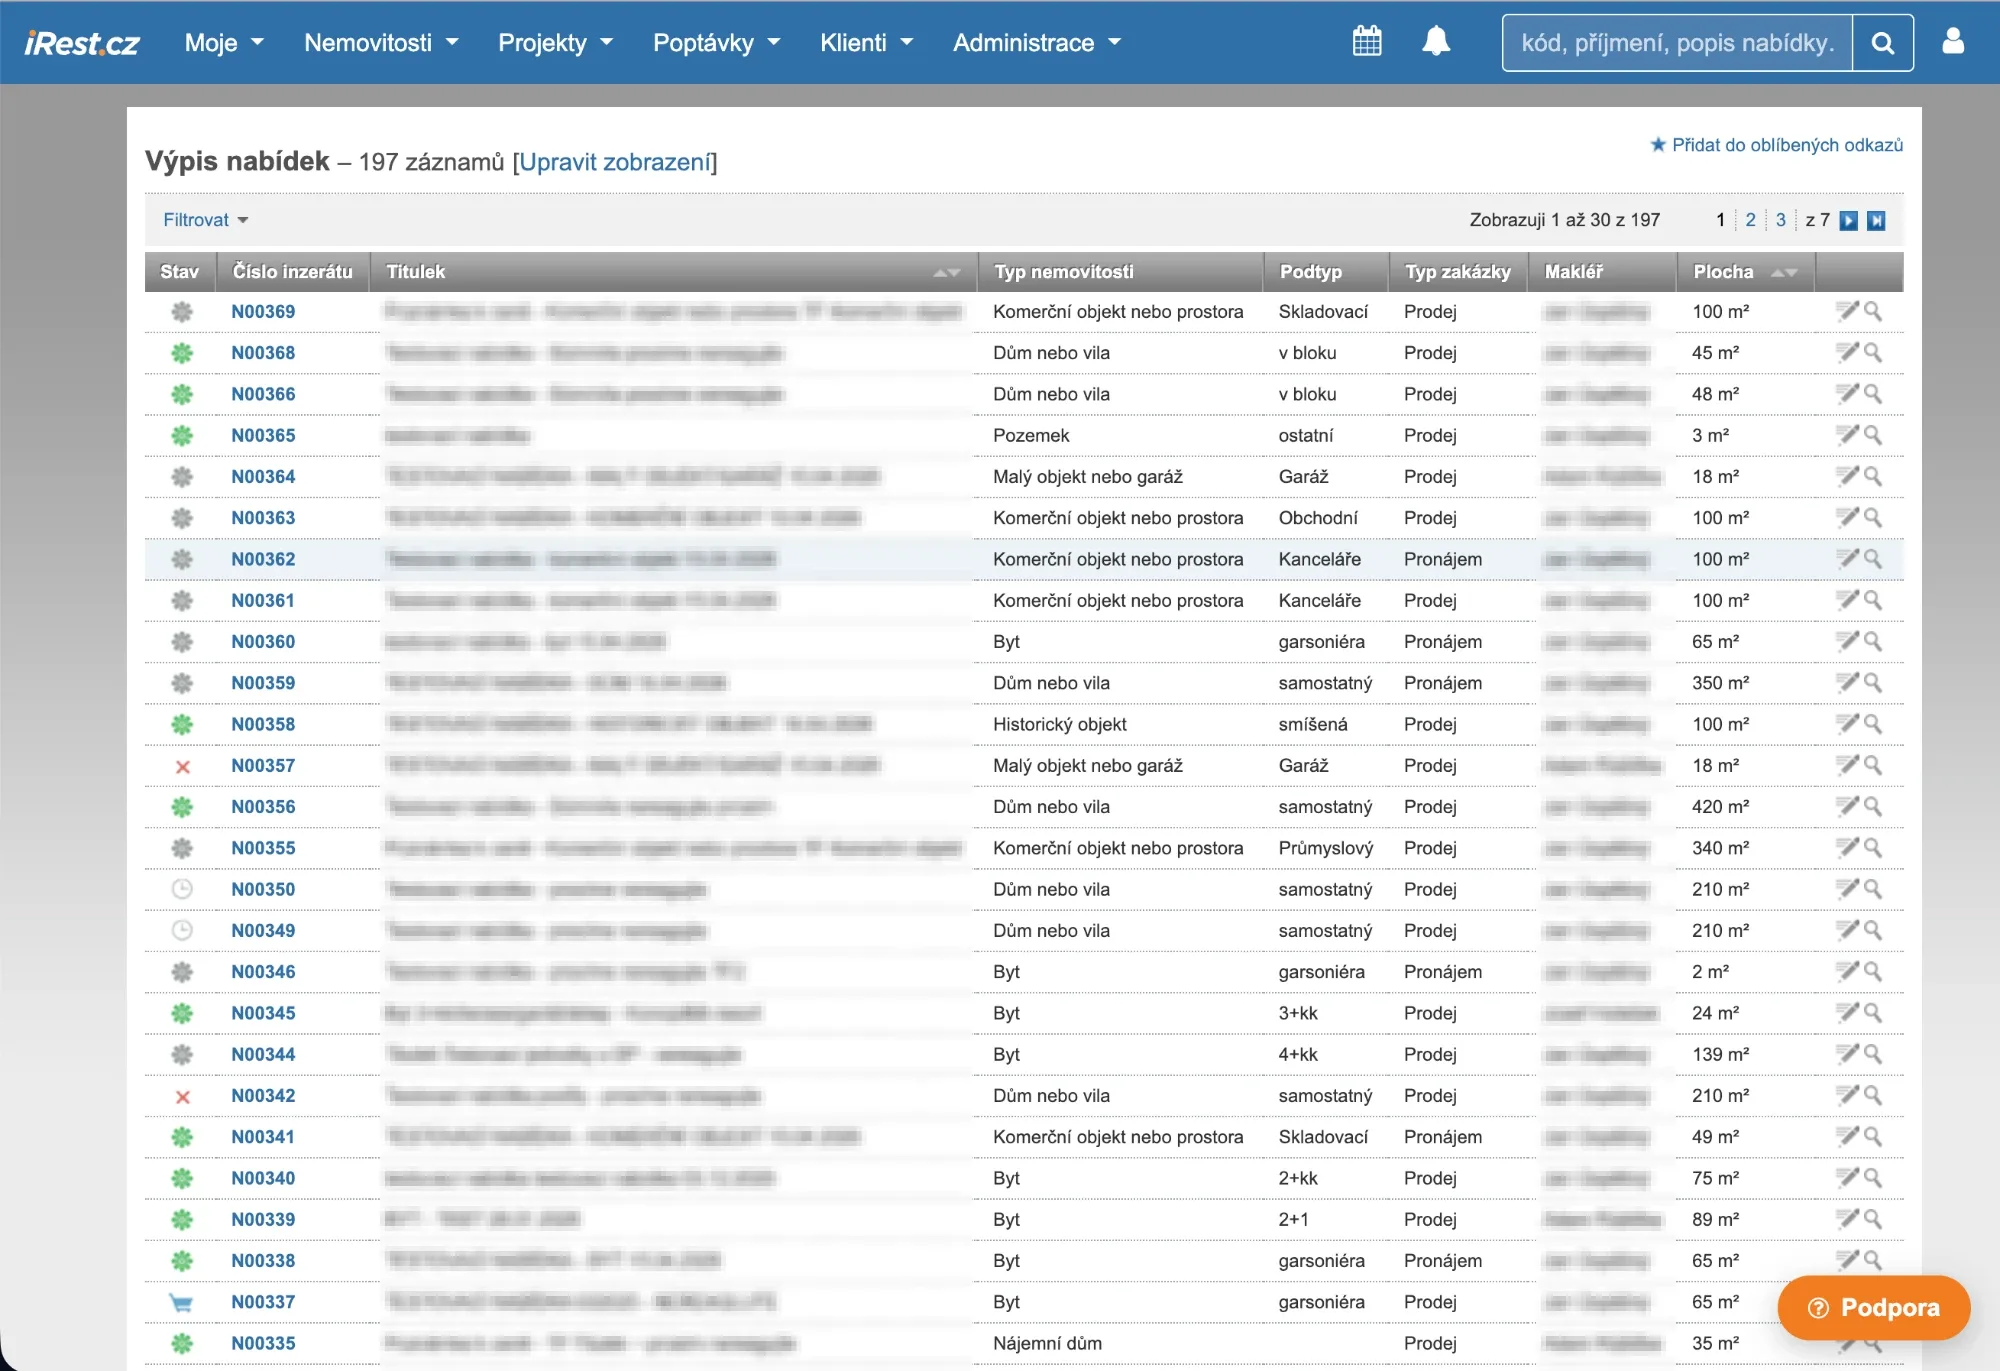Click Přidat do oblíbených odkazů link
This screenshot has height=1371, width=2000.
pos(1787,145)
